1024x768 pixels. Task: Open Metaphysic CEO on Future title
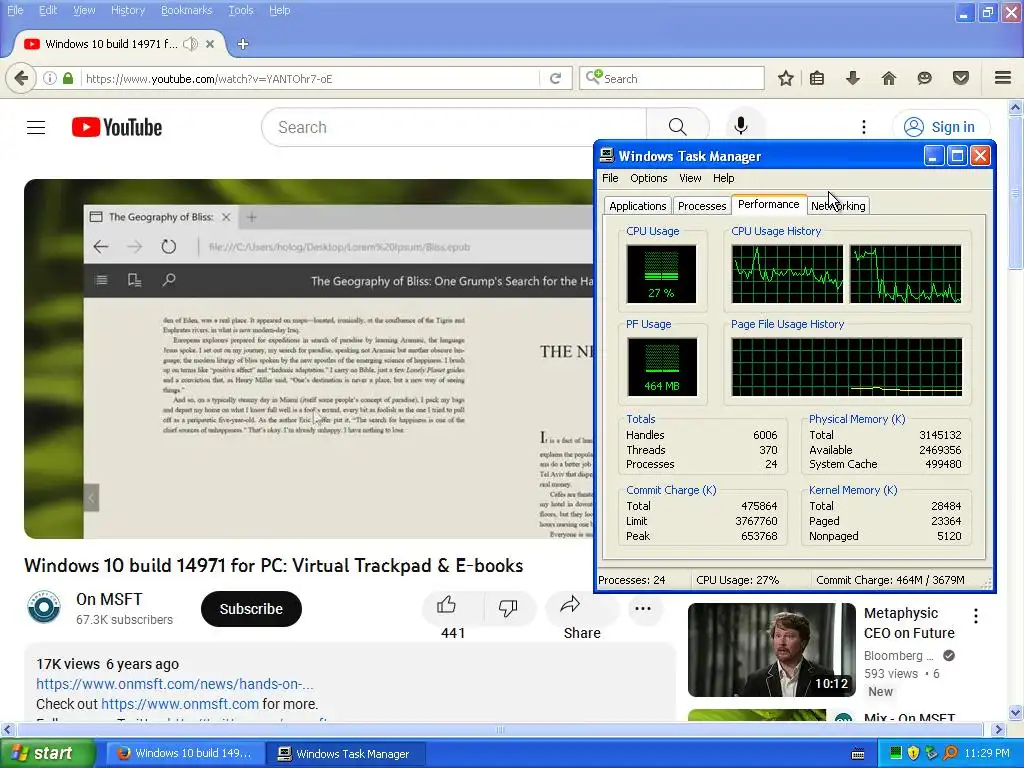[909, 623]
